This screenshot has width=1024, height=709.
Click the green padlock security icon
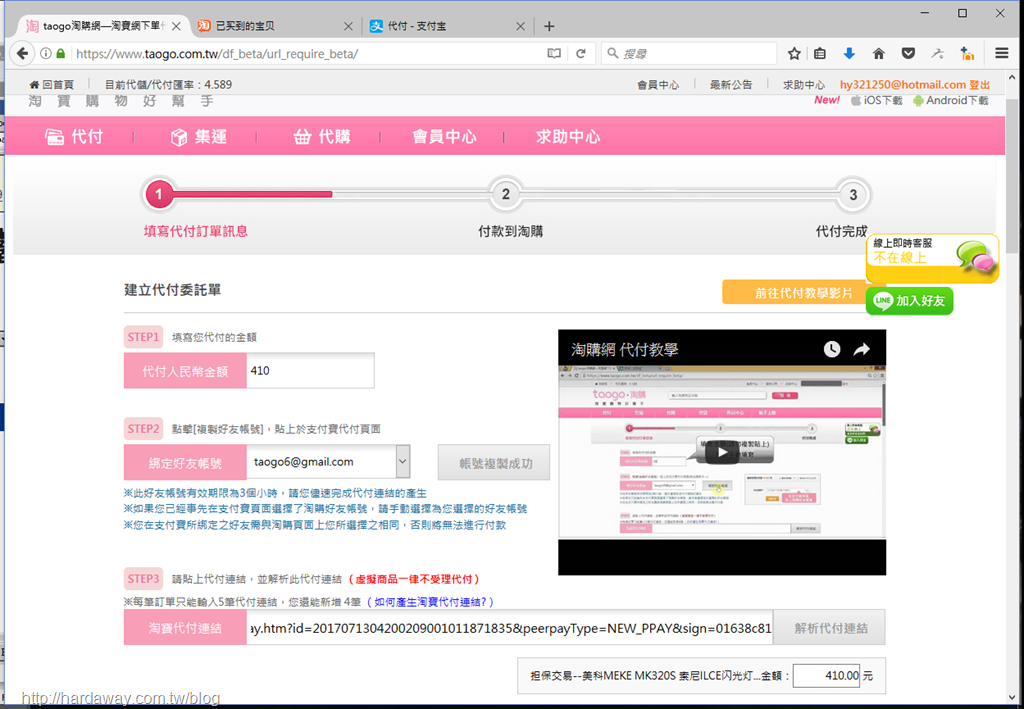pos(61,54)
